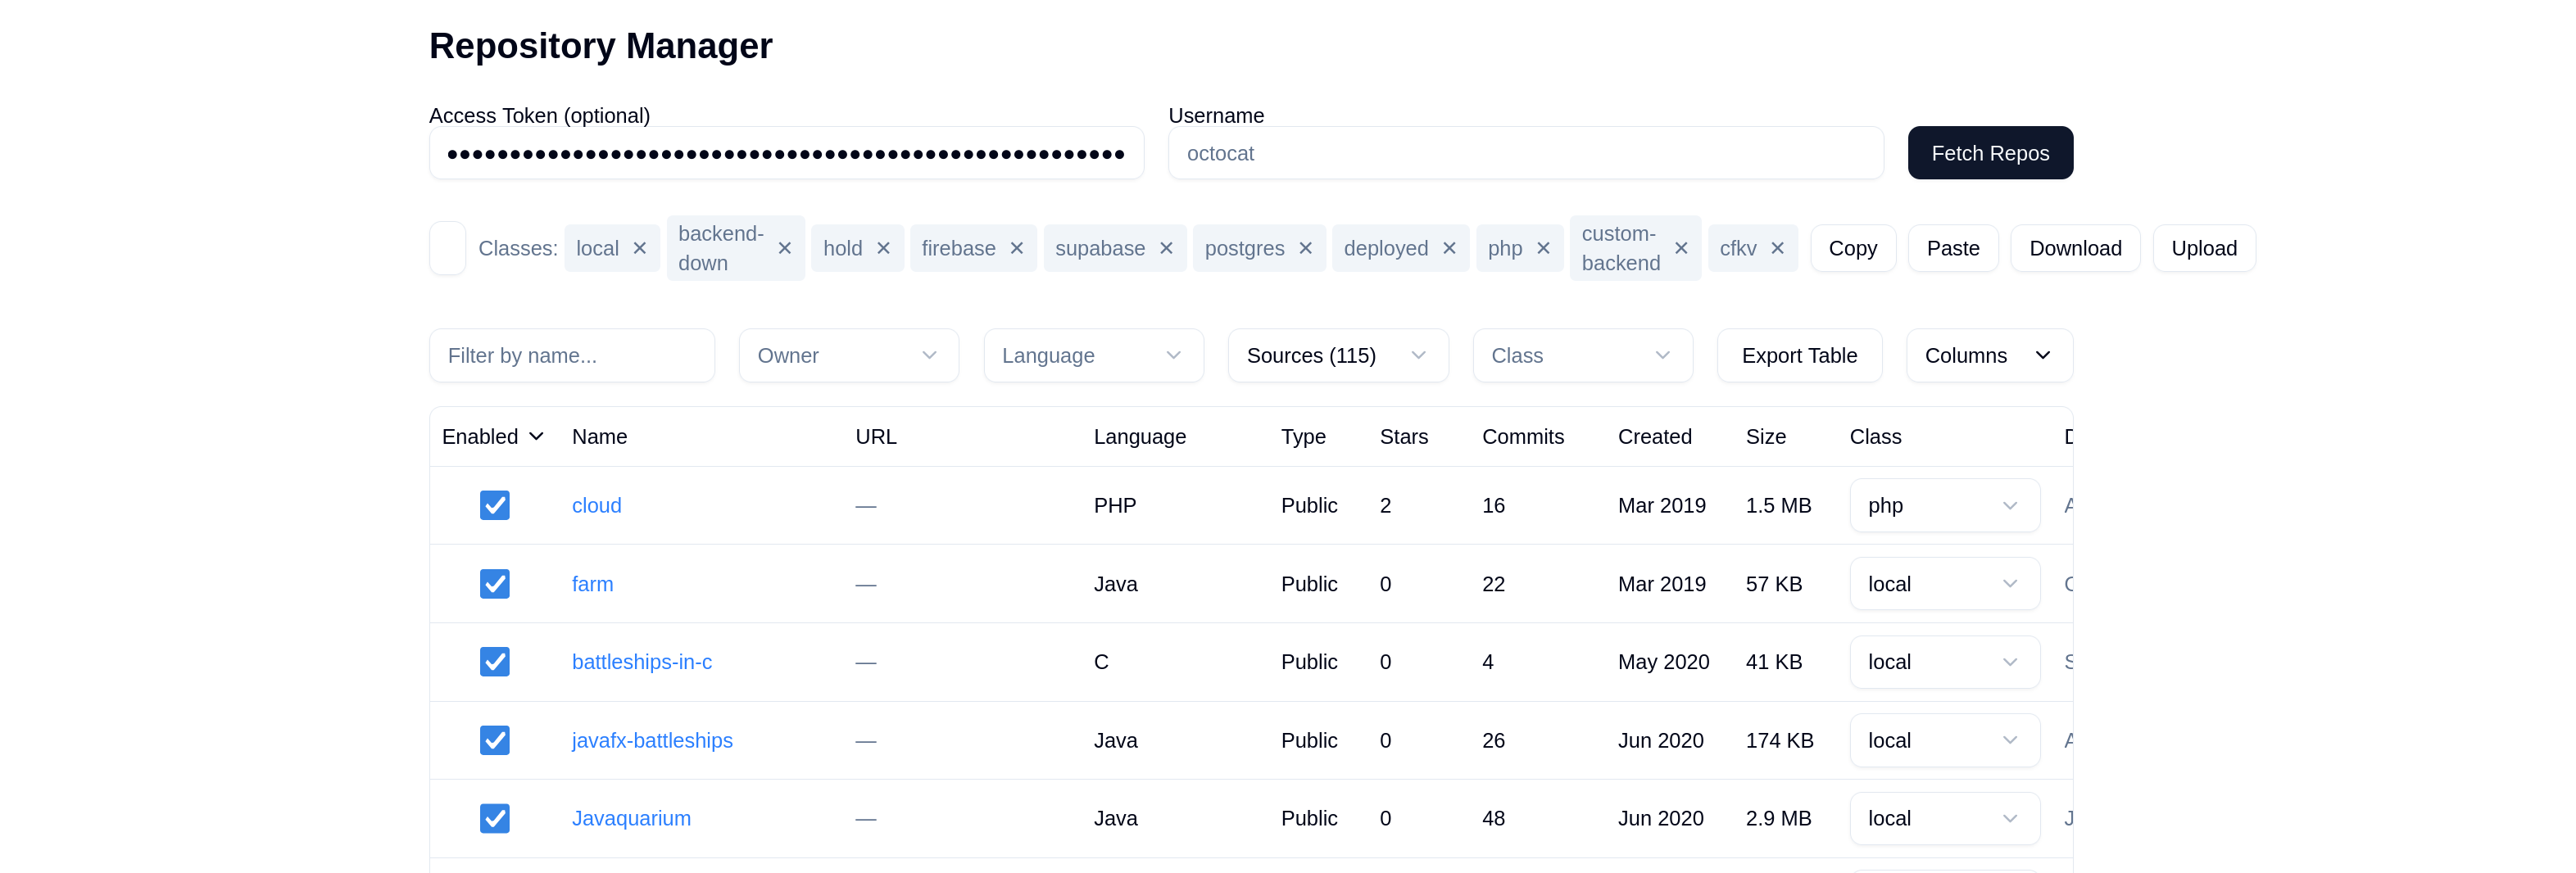This screenshot has height=873, width=2576.
Task: Delete the 'hold' class tag
Action: click(x=883, y=248)
